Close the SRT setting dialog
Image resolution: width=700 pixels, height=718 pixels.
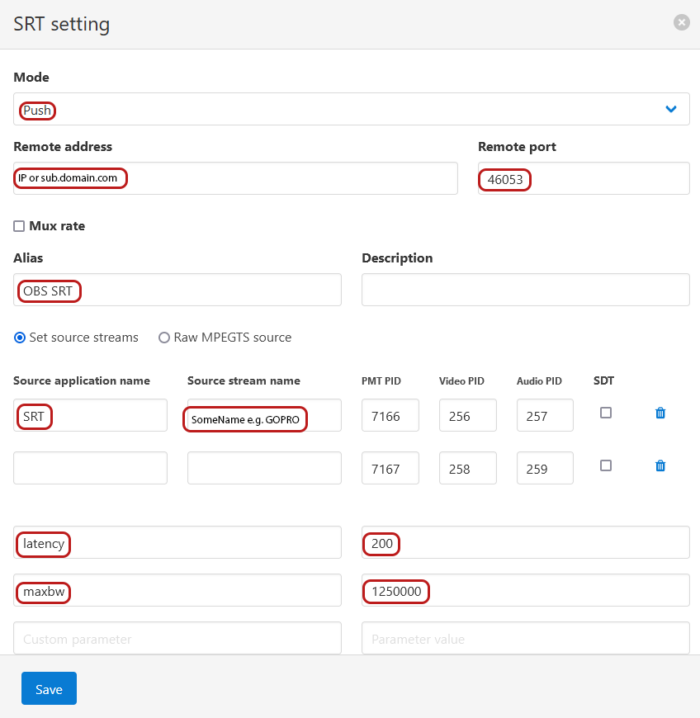tap(681, 22)
